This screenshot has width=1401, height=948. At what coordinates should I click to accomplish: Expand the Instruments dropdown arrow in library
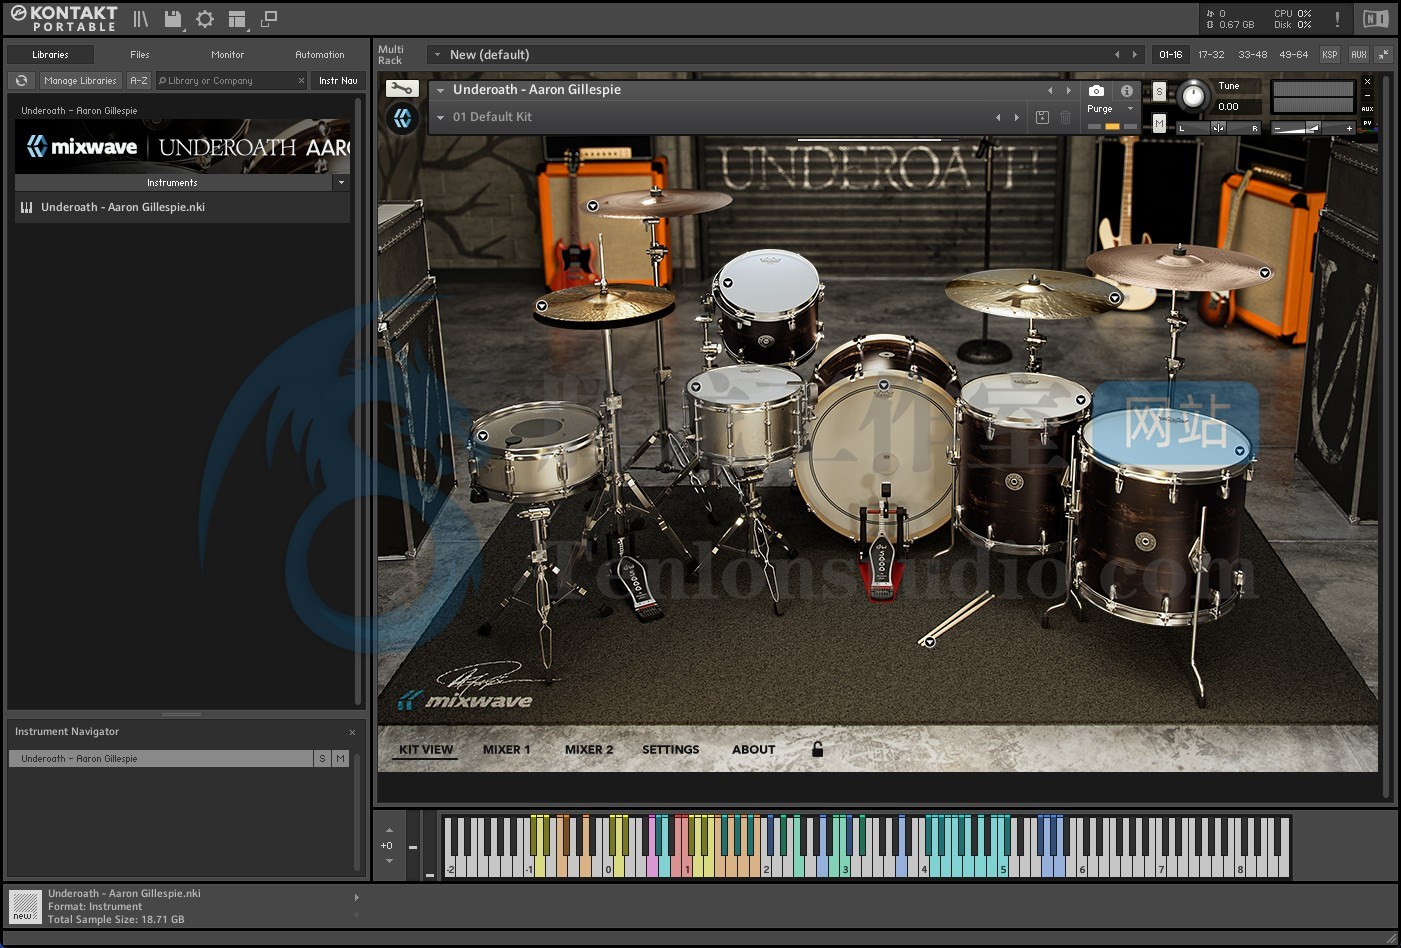[x=341, y=183]
